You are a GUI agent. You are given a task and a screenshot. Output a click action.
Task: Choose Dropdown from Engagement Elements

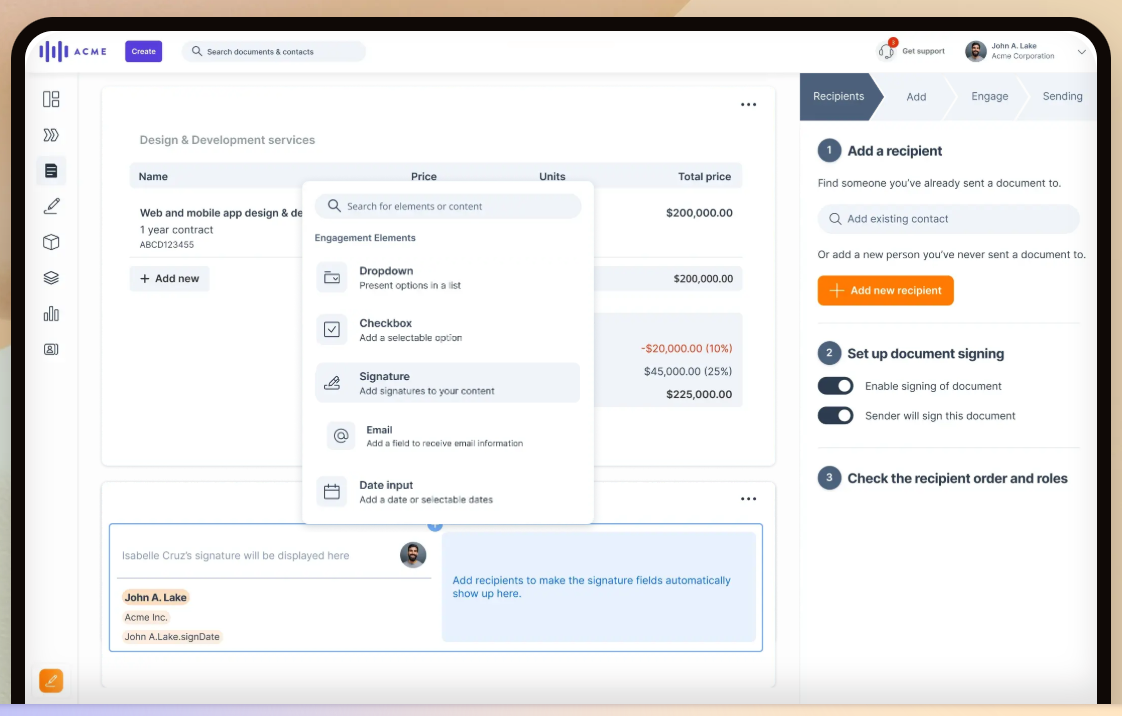[447, 278]
